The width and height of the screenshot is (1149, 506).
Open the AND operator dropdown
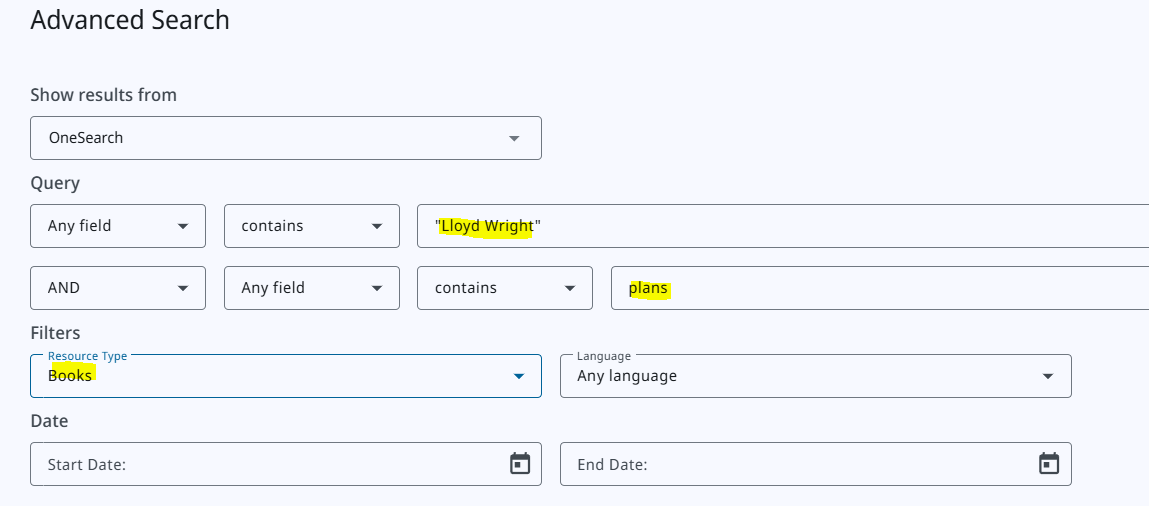pos(118,288)
